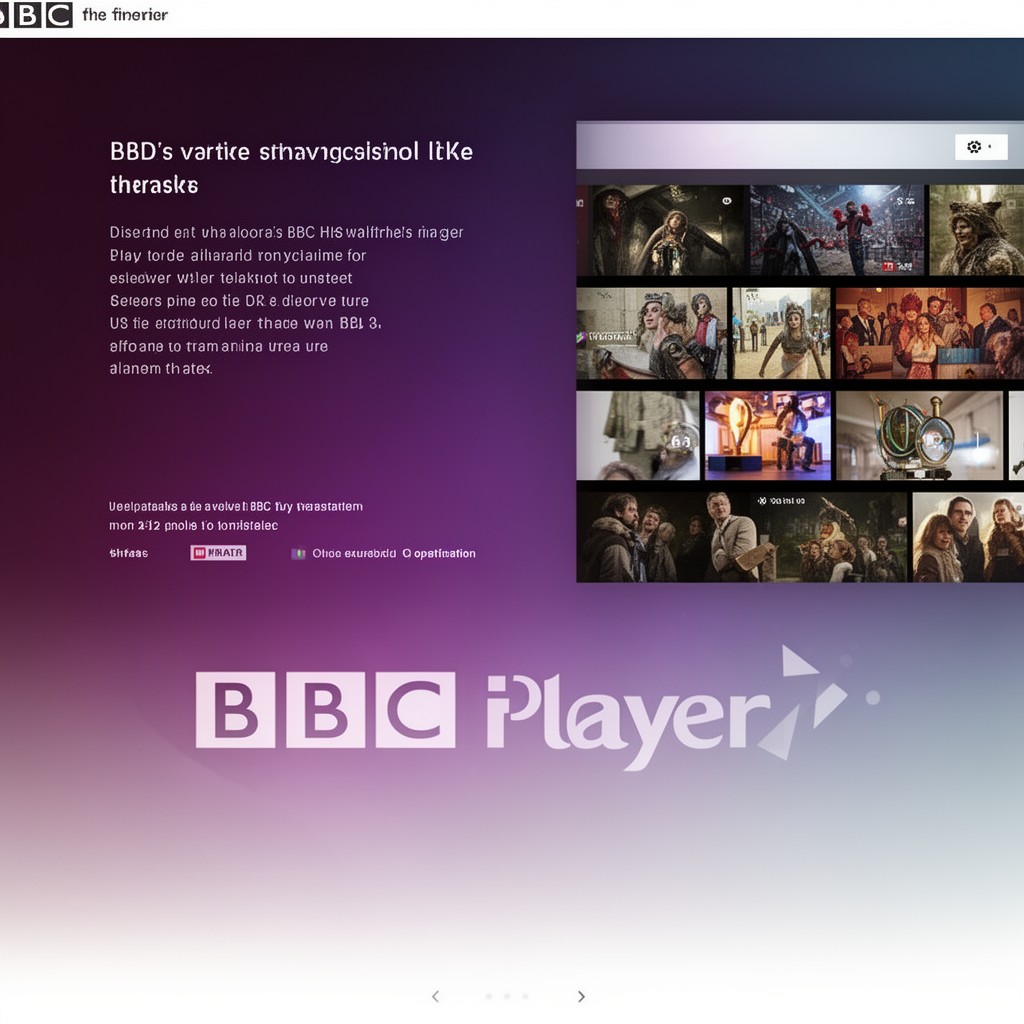
Task: Open the two costumed women thumbnail
Action: click(x=652, y=333)
